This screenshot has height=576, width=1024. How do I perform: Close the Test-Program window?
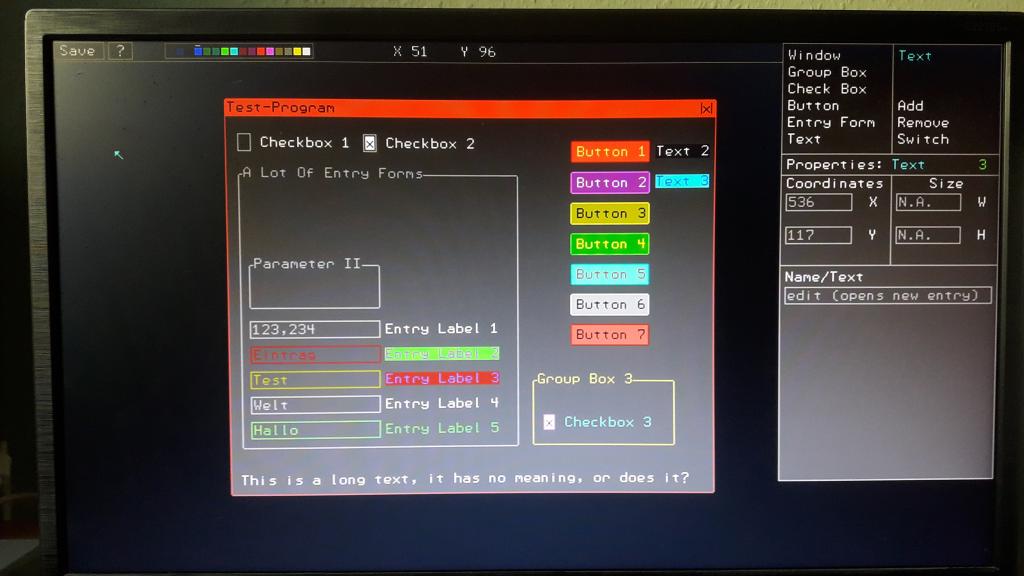[706, 108]
